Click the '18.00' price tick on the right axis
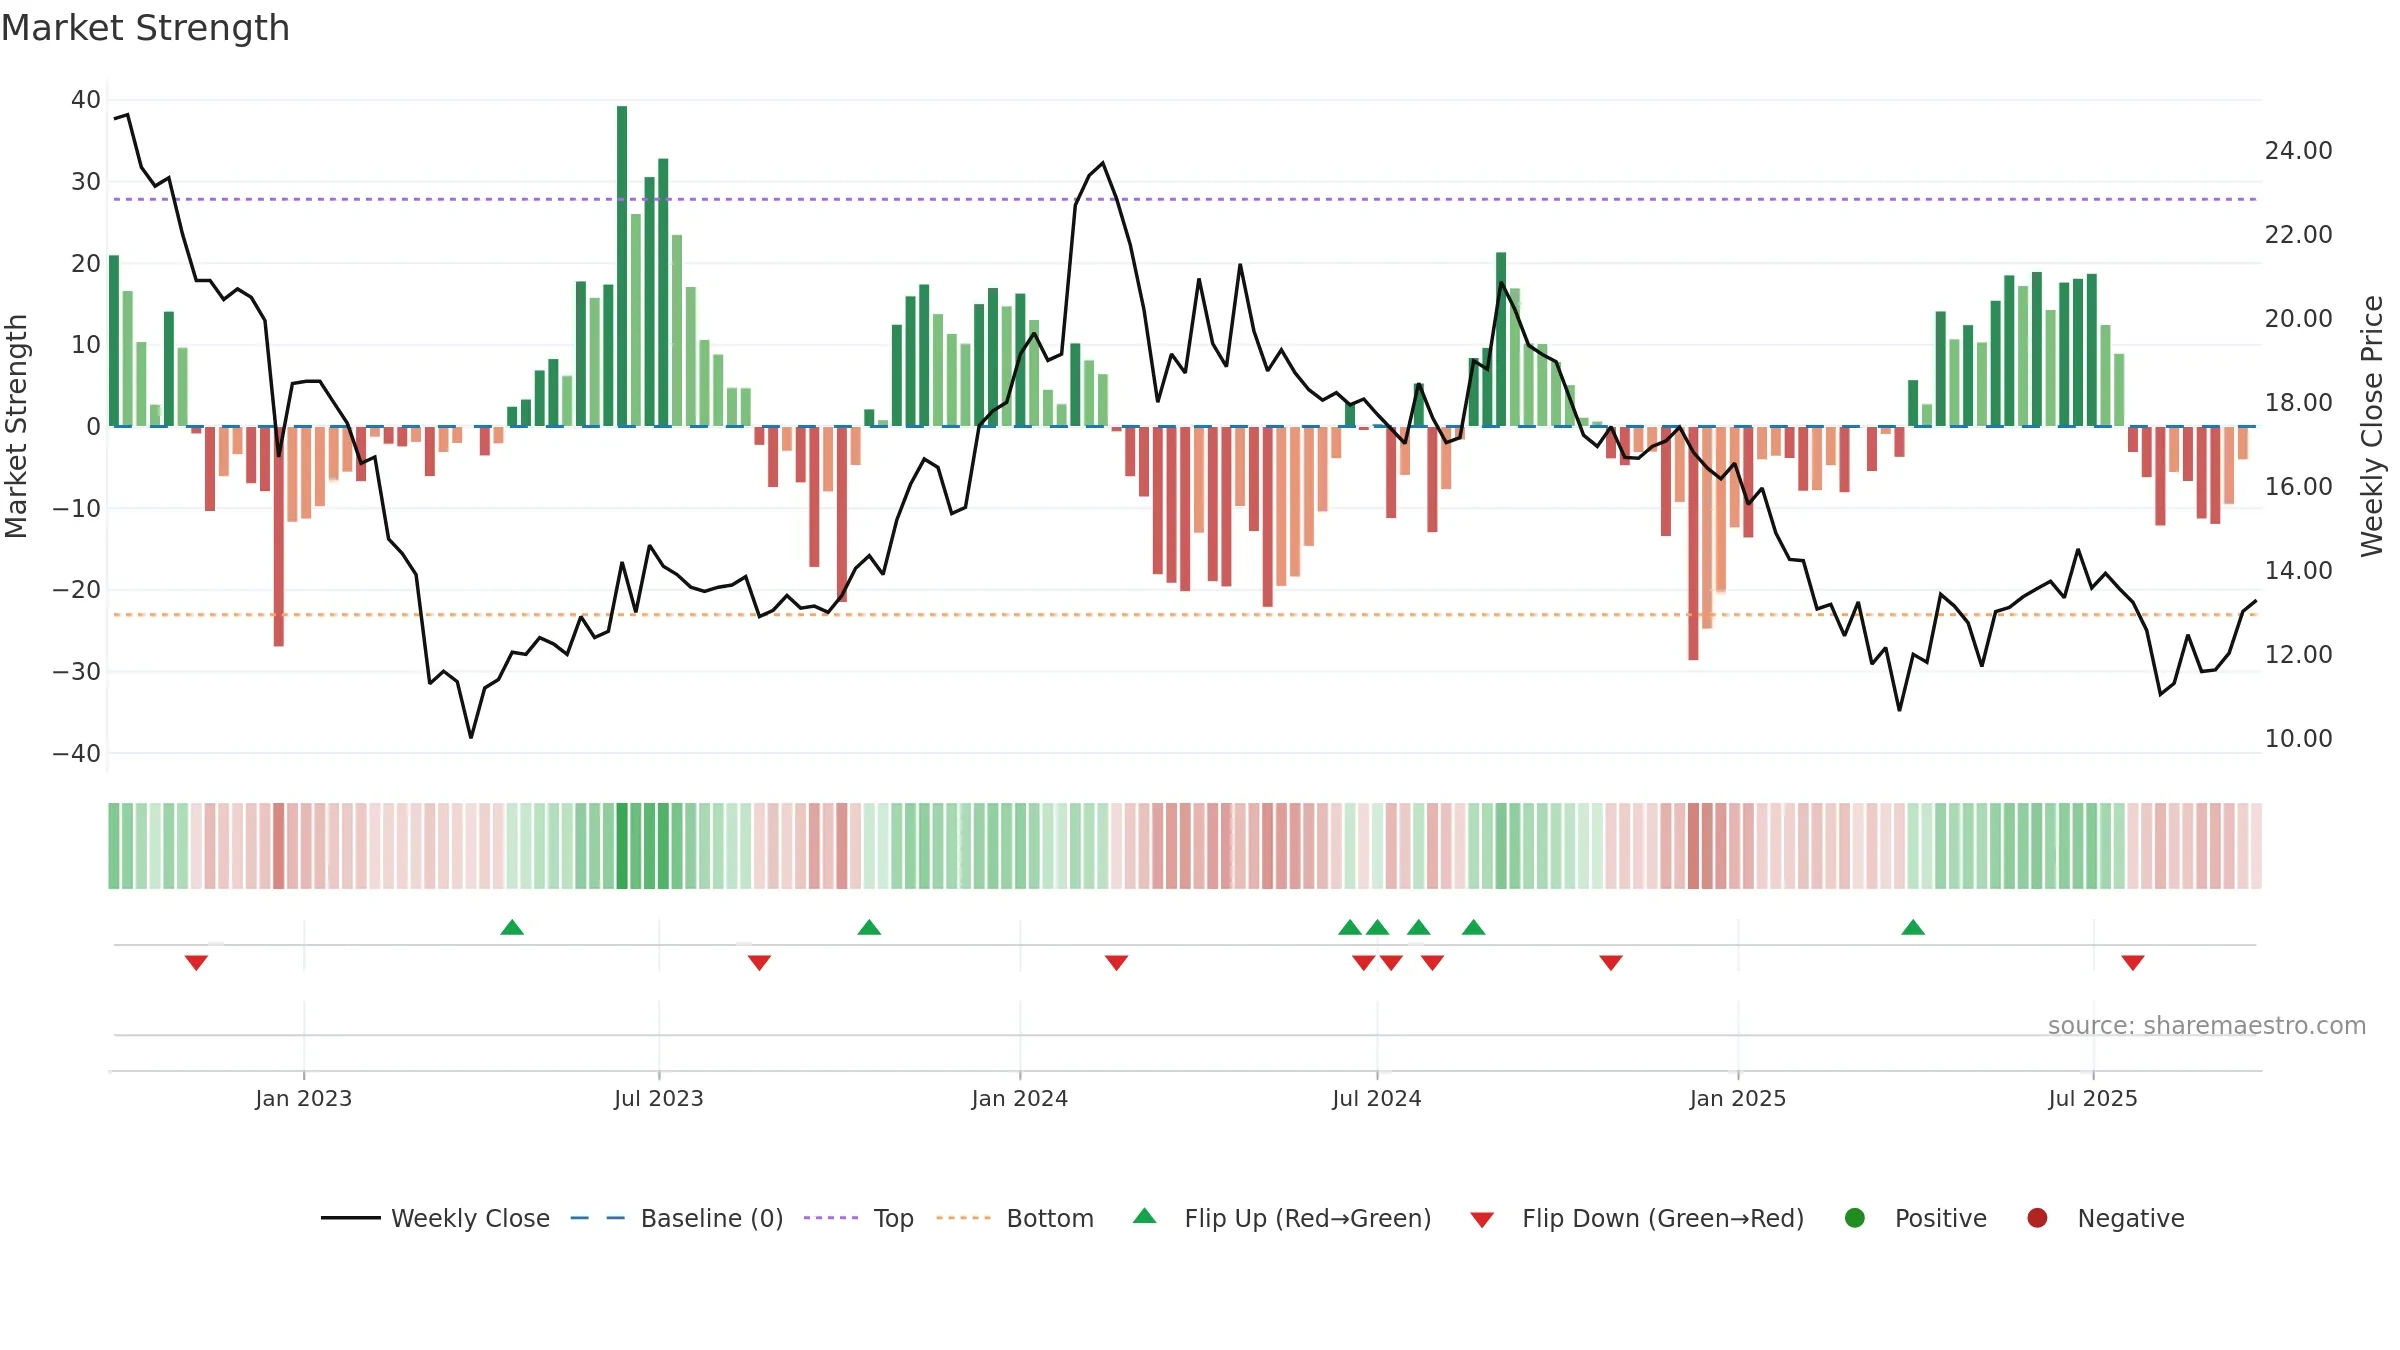Screen dimensions: 2400x1350 (2298, 402)
